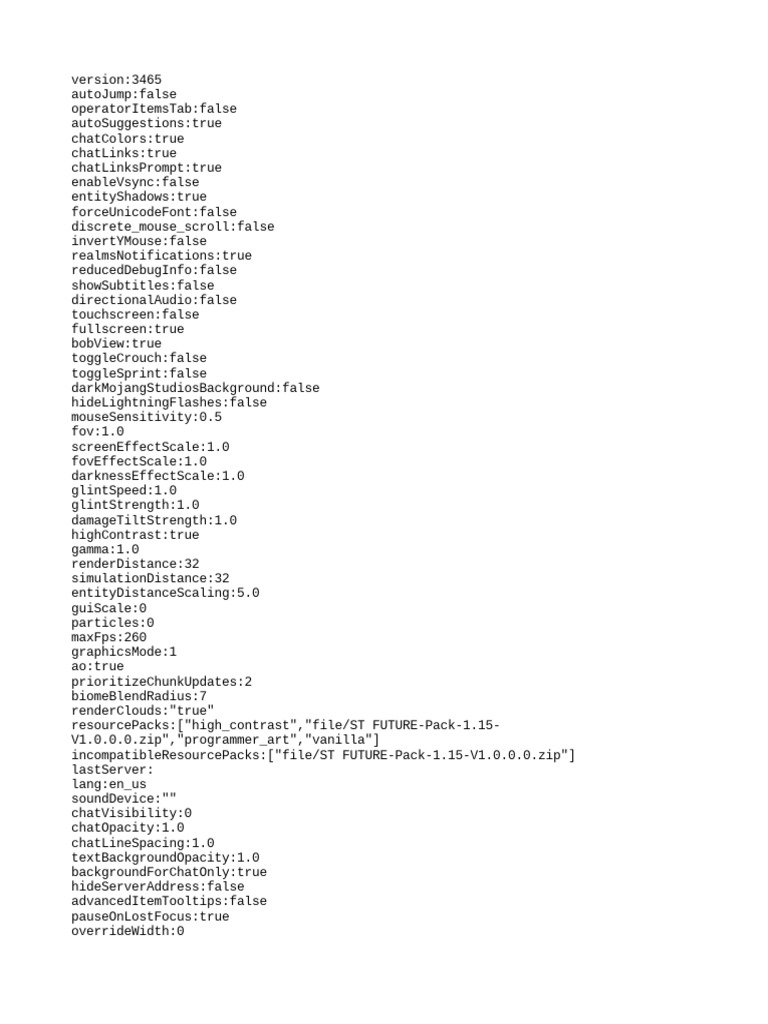Click the chatOpacity:1.0 line
The width and height of the screenshot is (768, 1024).
[x=127, y=828]
